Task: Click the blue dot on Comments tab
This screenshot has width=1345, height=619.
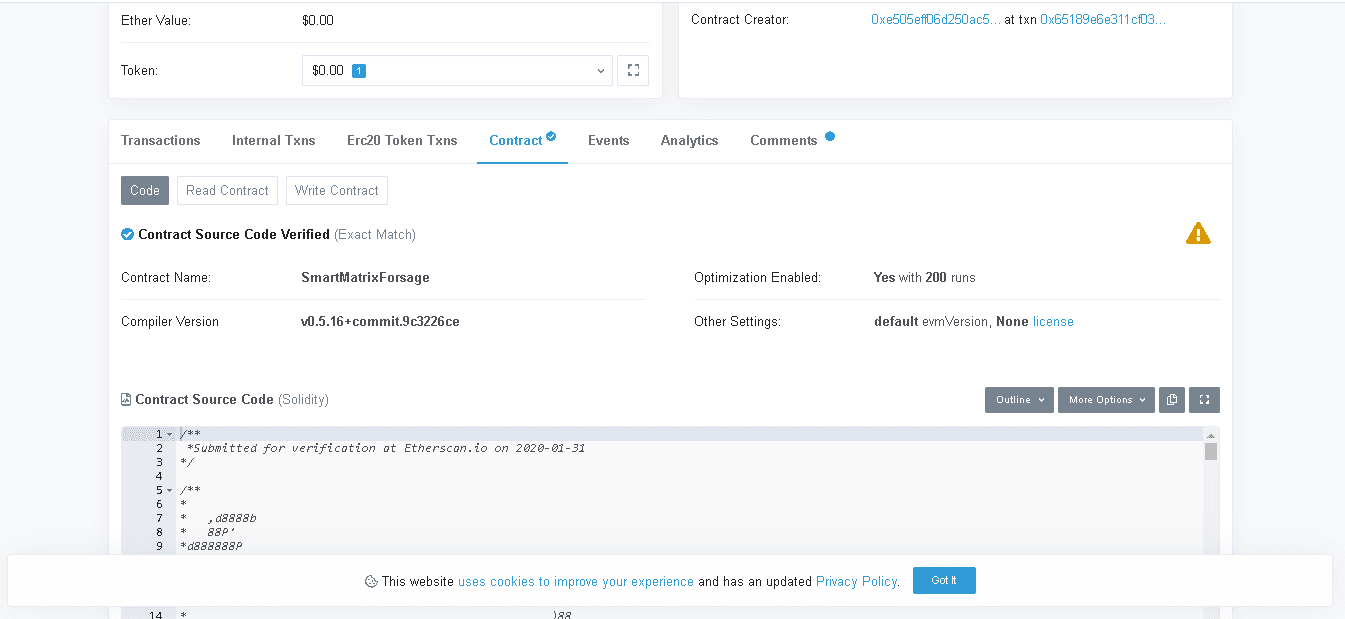Action: [830, 136]
